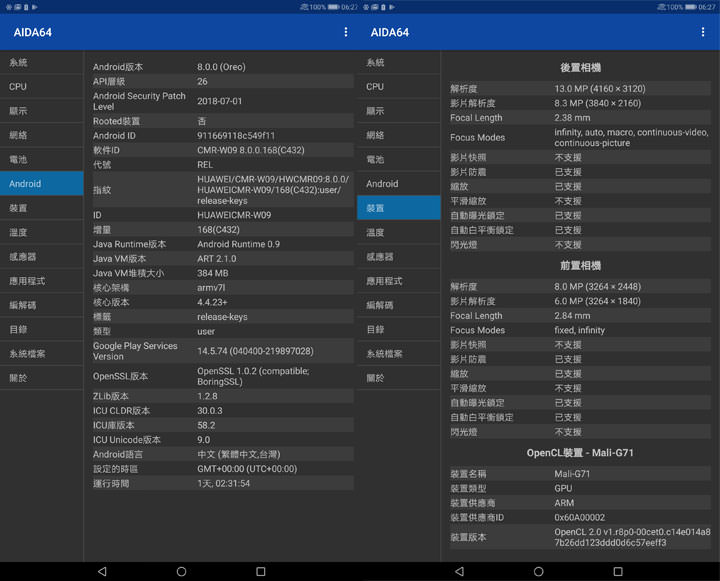Tap Android ID value 911669118c549f11

click(236, 135)
